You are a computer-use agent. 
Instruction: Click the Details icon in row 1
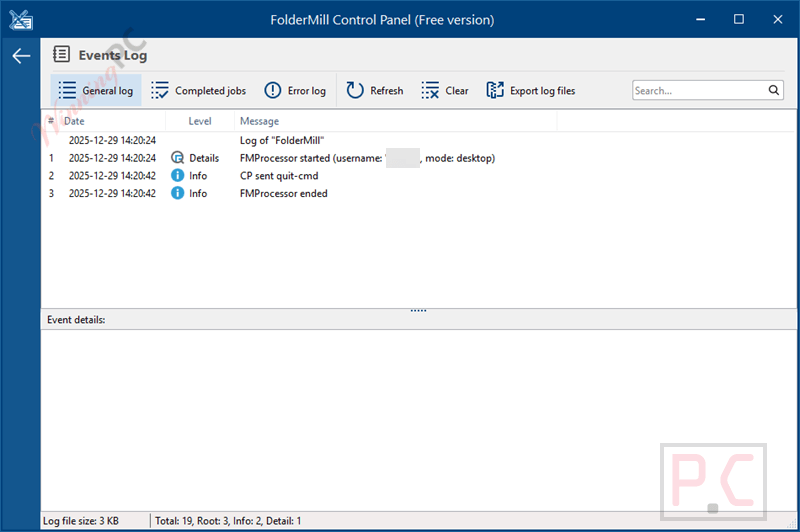click(x=177, y=158)
